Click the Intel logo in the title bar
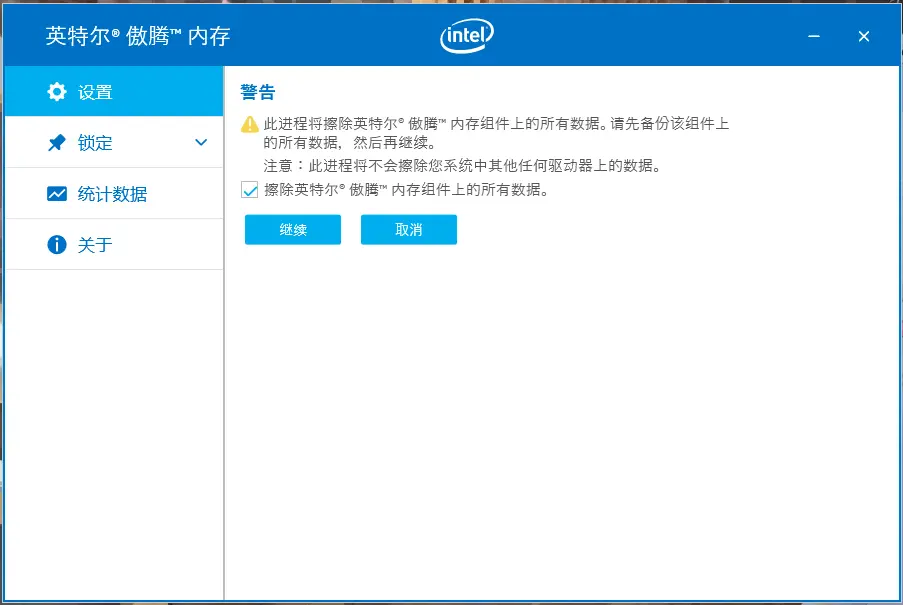 point(466,37)
